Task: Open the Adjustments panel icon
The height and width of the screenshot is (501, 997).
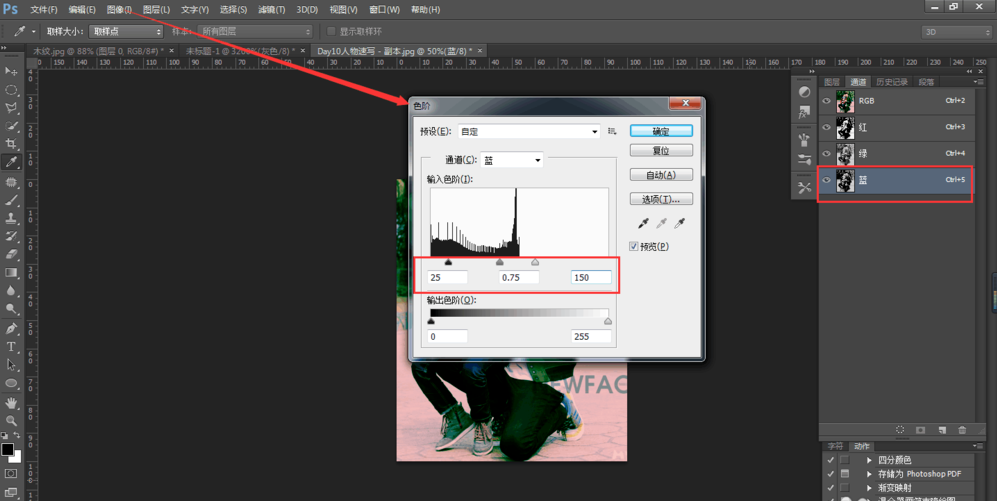Action: (x=804, y=92)
